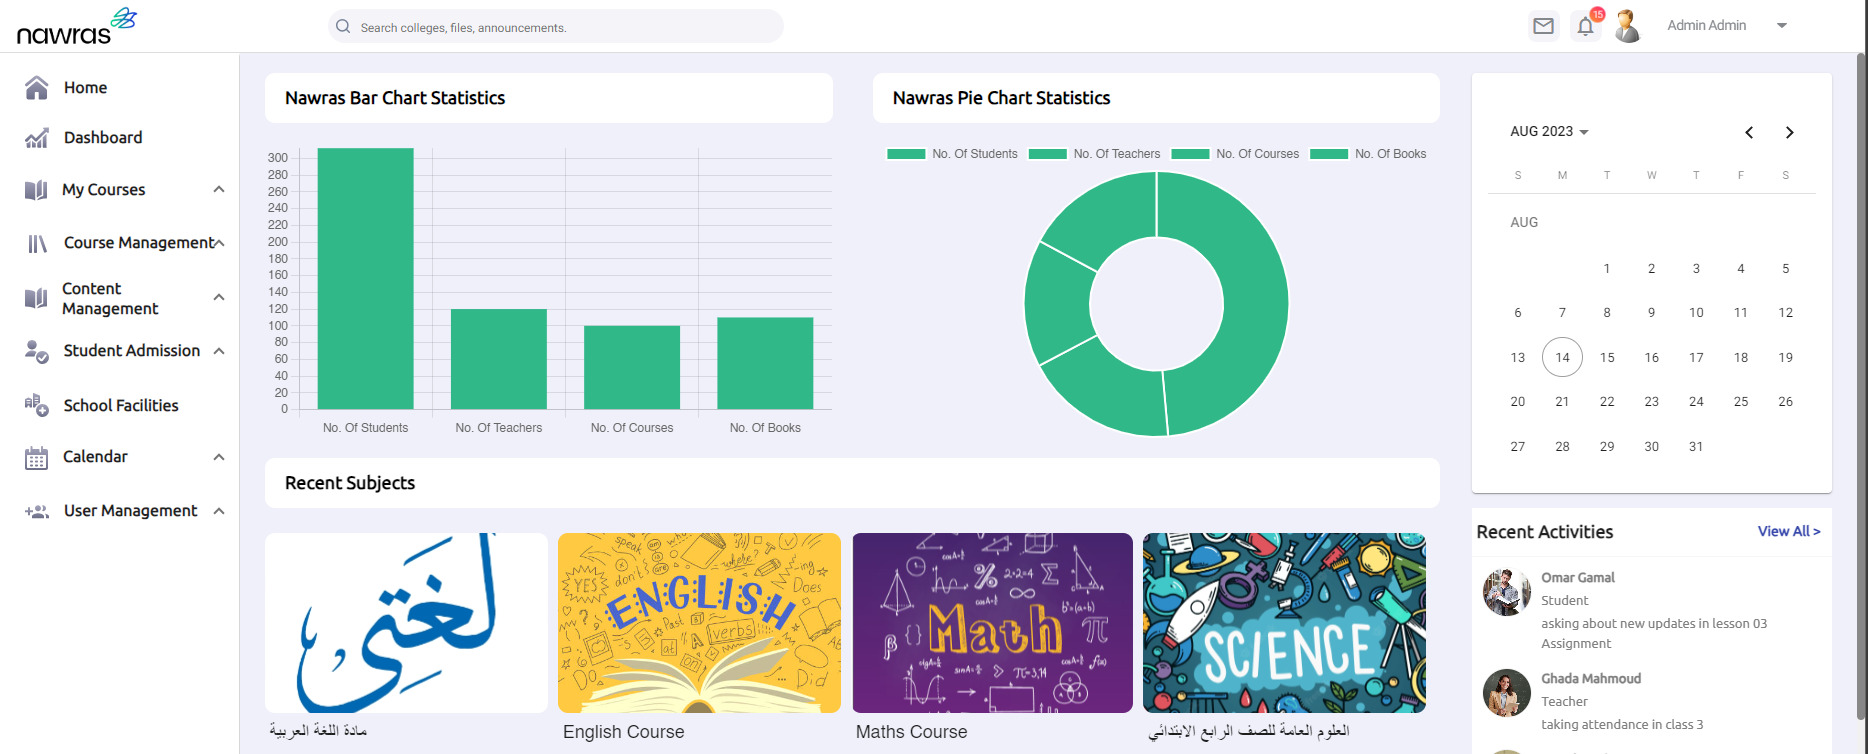Click the search magnifier icon
This screenshot has height=754, width=1868.
pos(343,27)
